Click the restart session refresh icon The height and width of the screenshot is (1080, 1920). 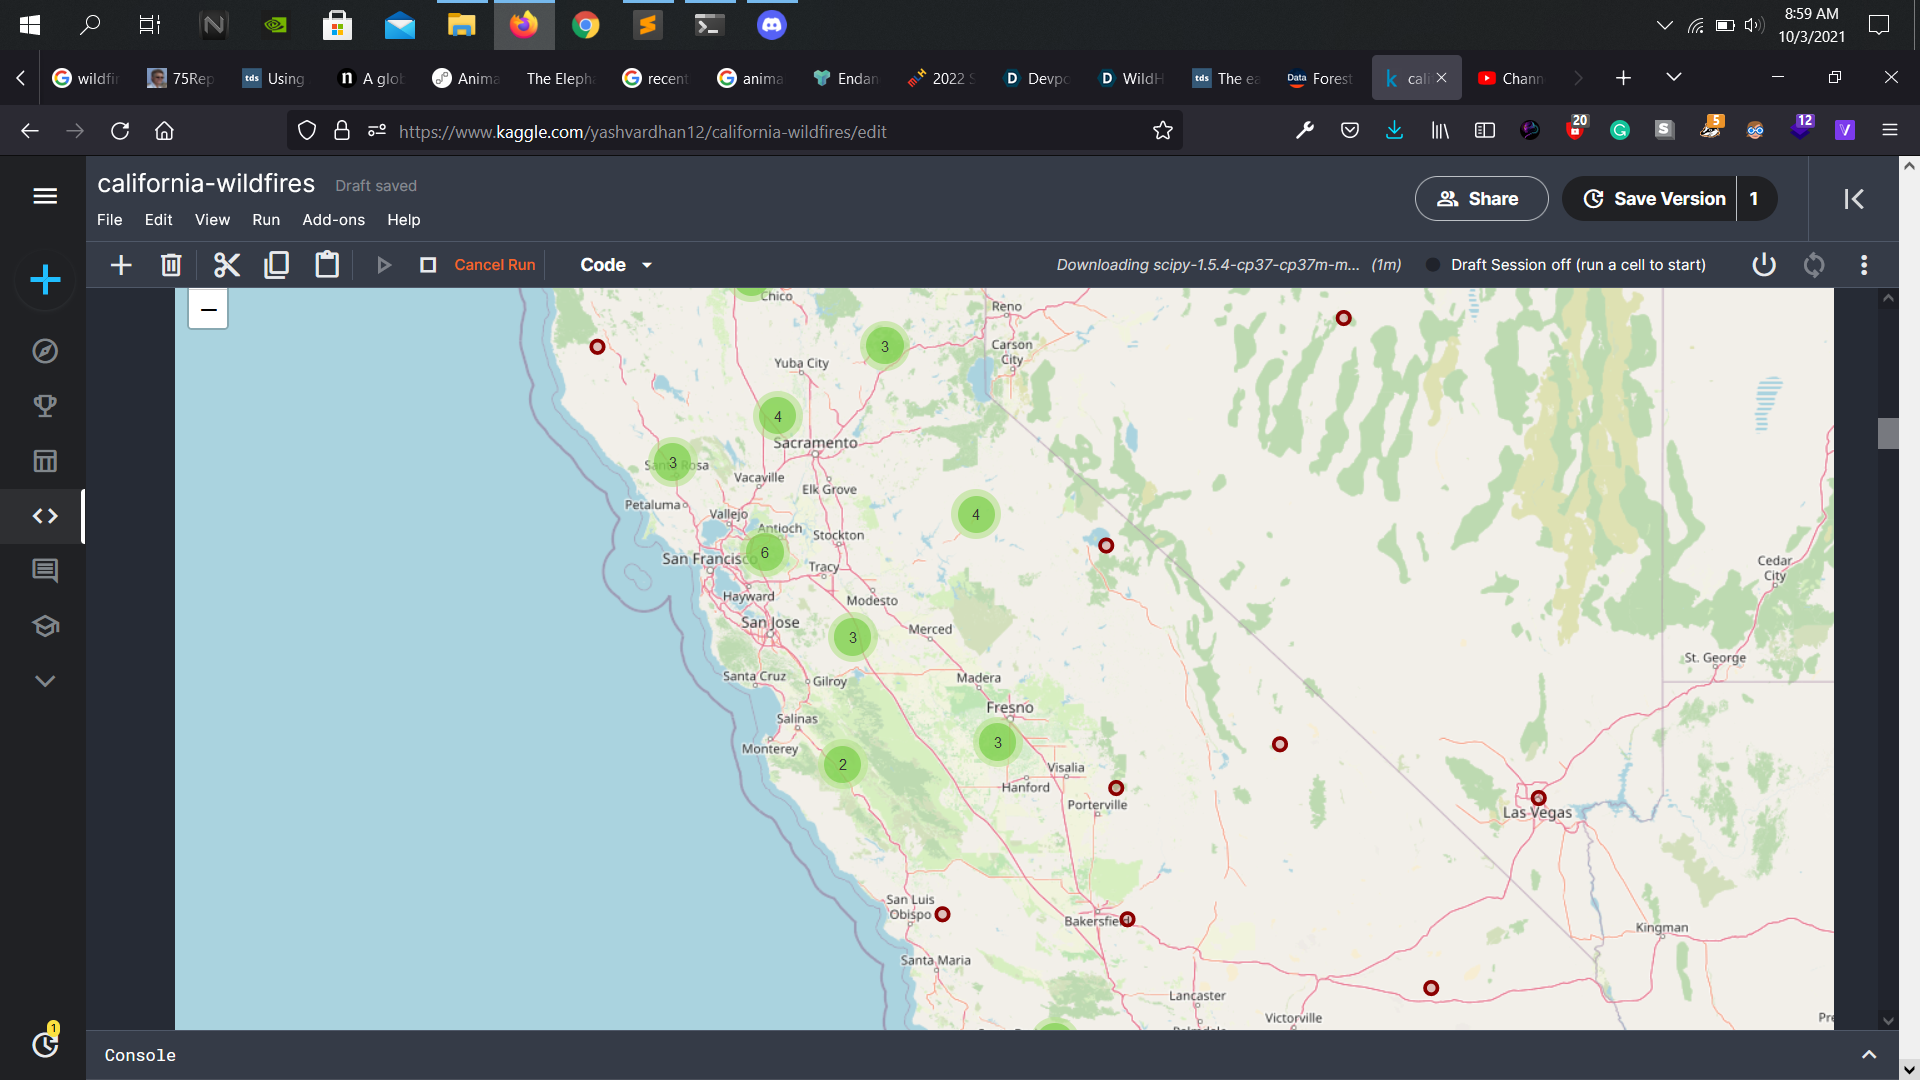tap(1814, 265)
